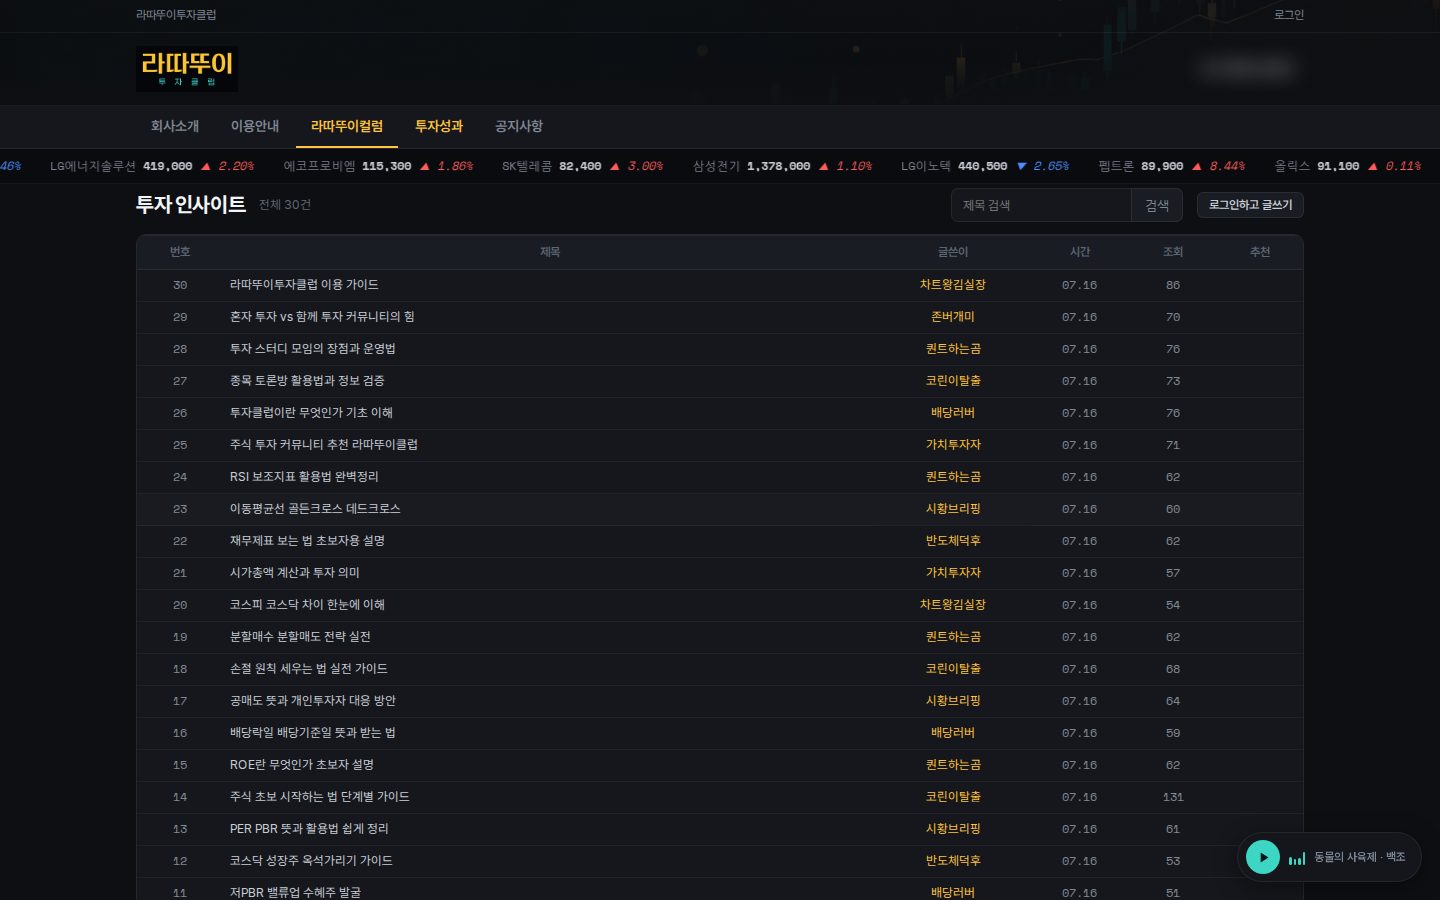This screenshot has height=900, width=1440.
Task: Click the LG이노텍 ticker item
Action: tap(985, 166)
